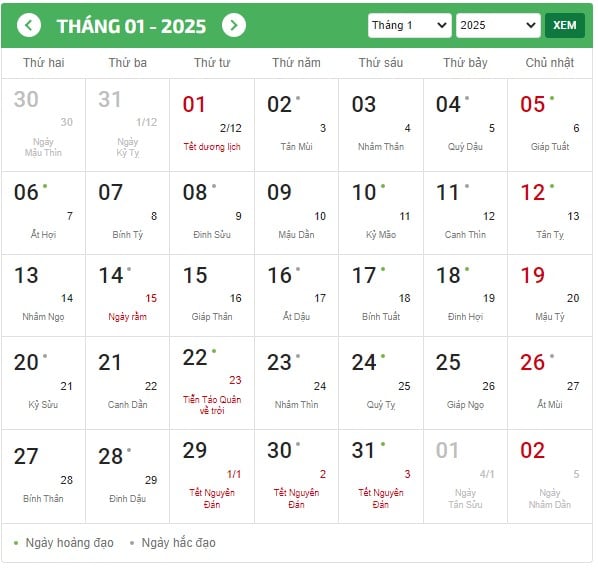Open the 2025 year dropdown

pyautogui.click(x=498, y=26)
